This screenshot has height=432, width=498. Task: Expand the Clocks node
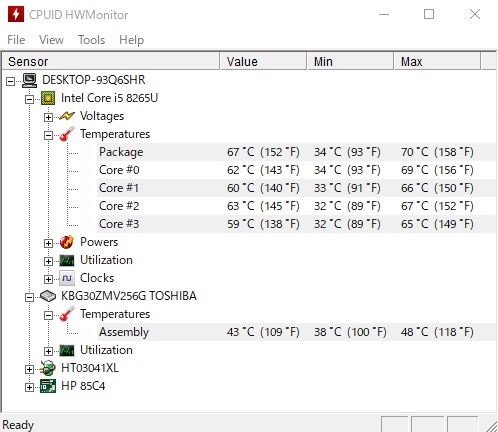(x=48, y=279)
